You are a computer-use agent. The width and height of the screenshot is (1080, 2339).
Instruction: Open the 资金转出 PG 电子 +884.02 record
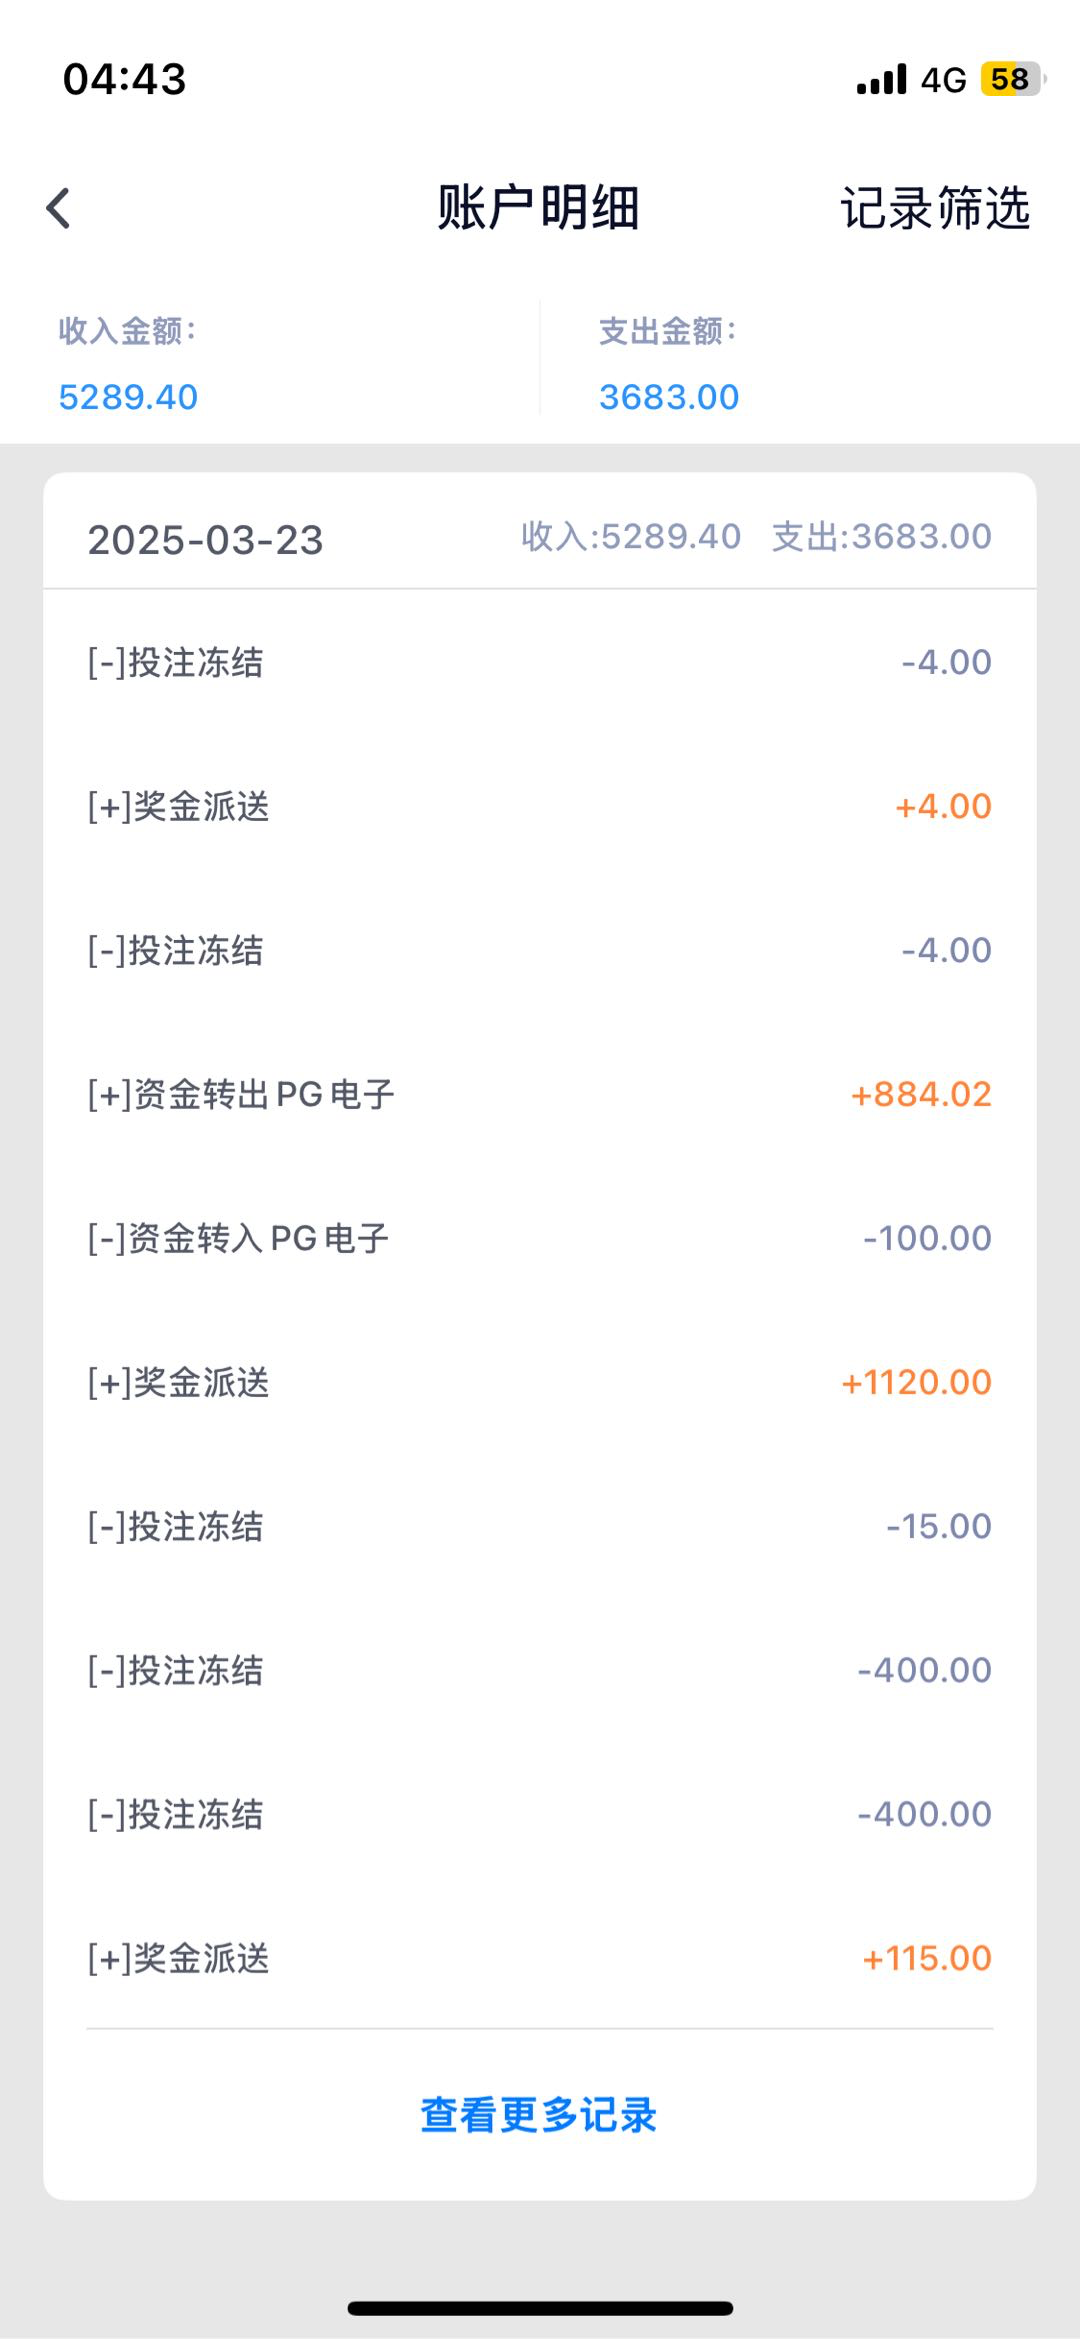point(540,1094)
